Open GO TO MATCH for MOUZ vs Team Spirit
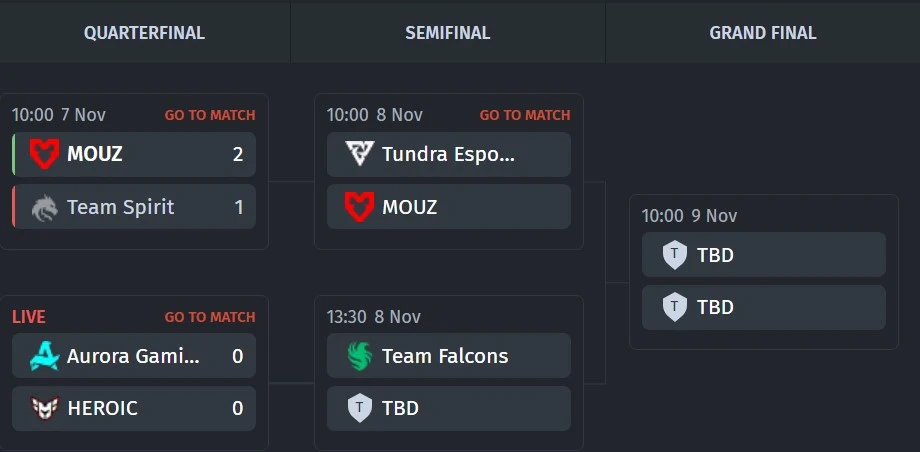920x452 pixels. pyautogui.click(x=210, y=115)
